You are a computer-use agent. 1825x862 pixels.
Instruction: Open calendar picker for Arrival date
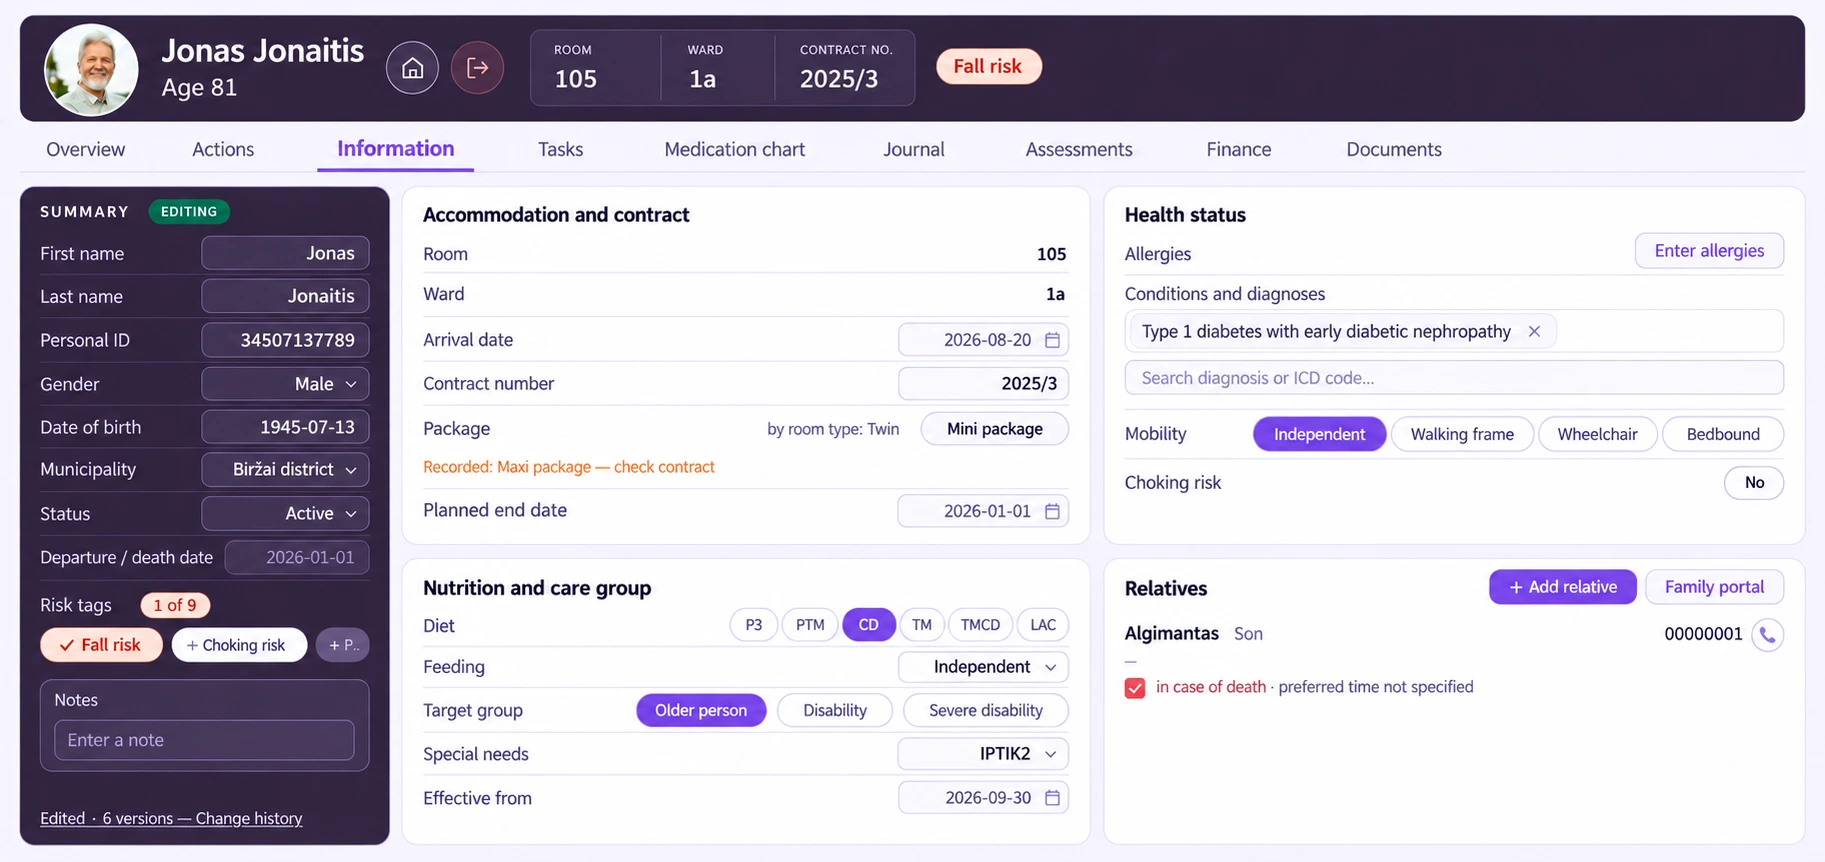(x=1052, y=340)
